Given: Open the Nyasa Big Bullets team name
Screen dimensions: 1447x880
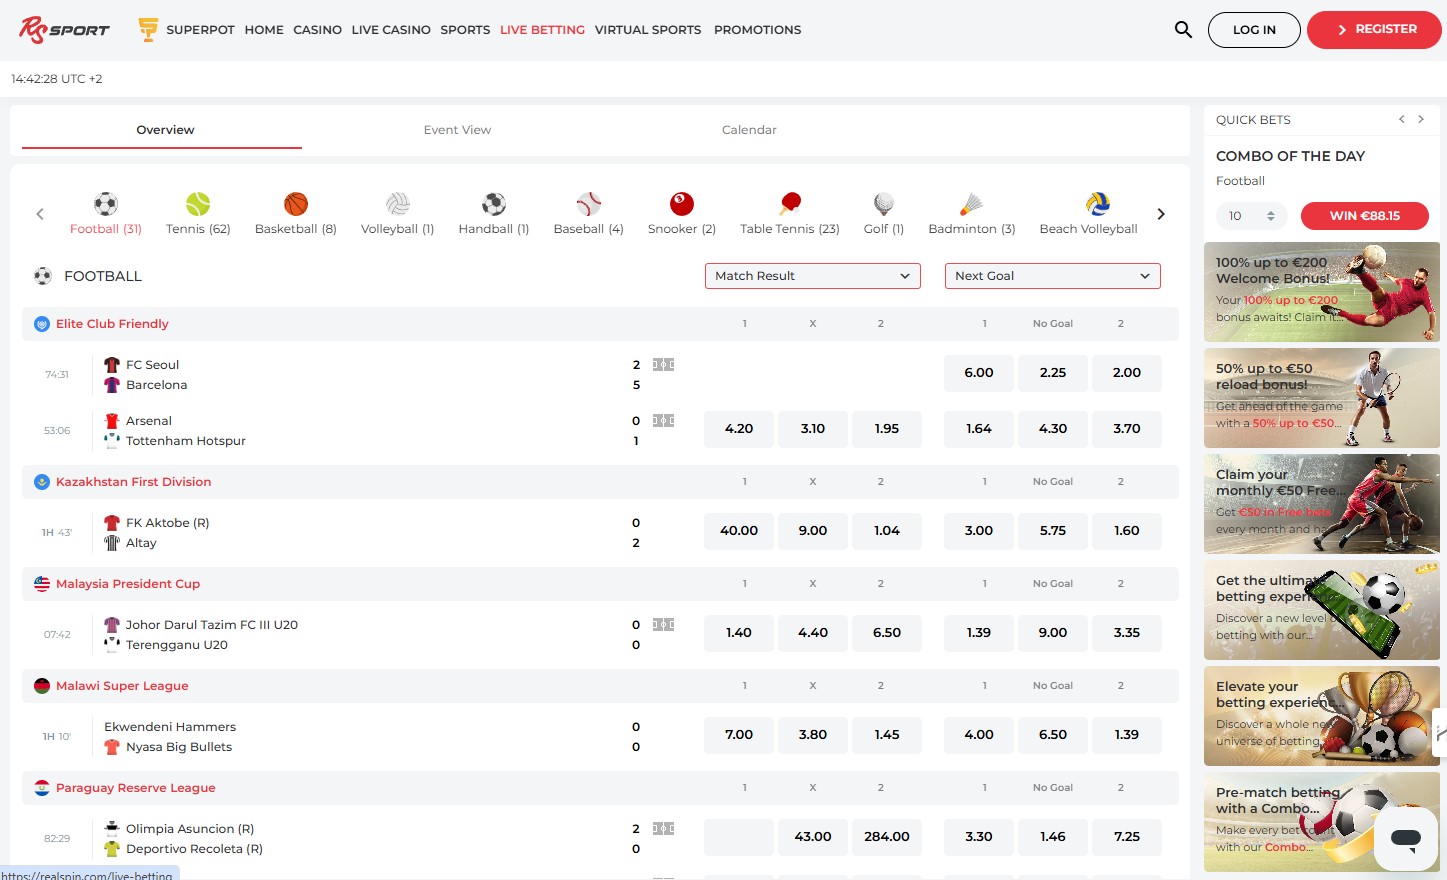Looking at the screenshot, I should click(179, 747).
